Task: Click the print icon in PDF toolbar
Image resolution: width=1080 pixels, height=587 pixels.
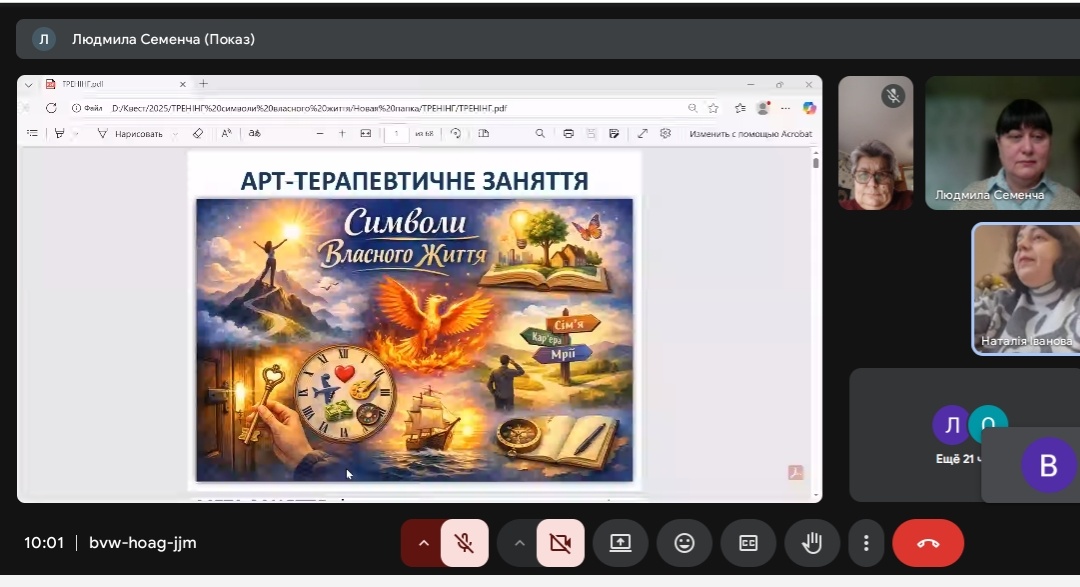Action: (568, 133)
